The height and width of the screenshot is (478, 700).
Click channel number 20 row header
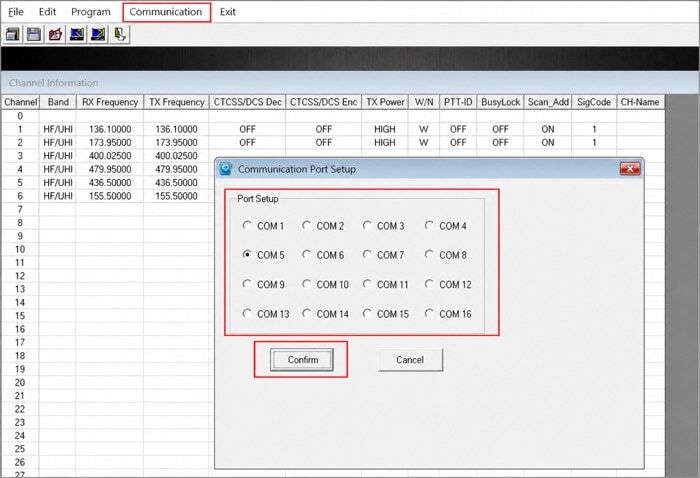pos(20,382)
